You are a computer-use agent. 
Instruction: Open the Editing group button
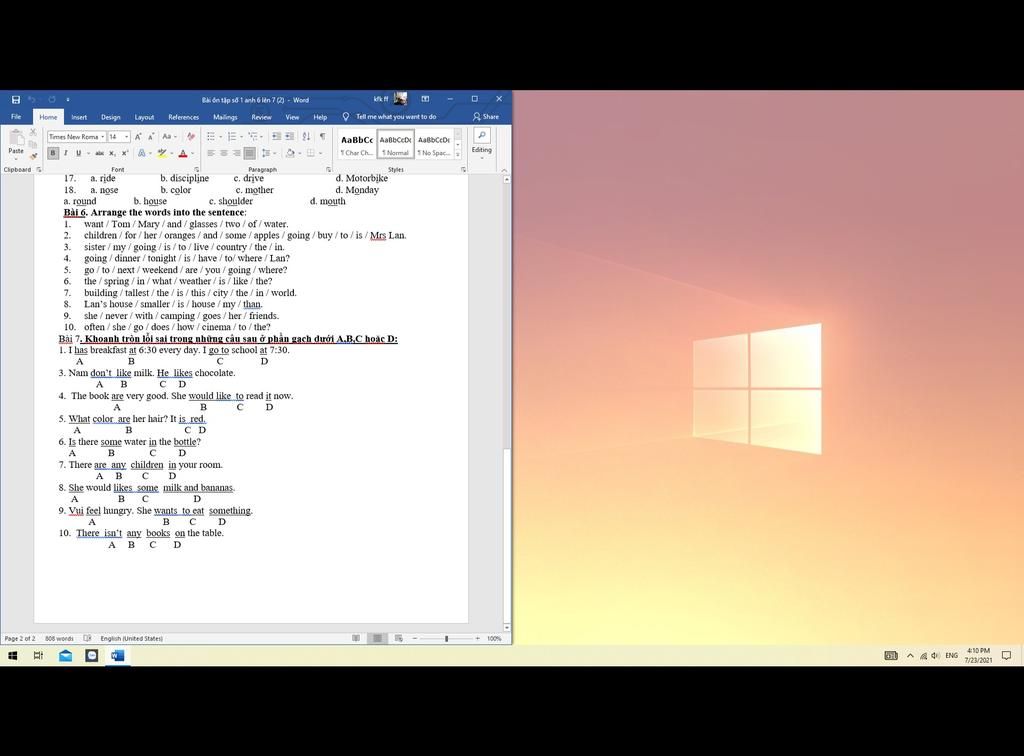click(x=482, y=143)
